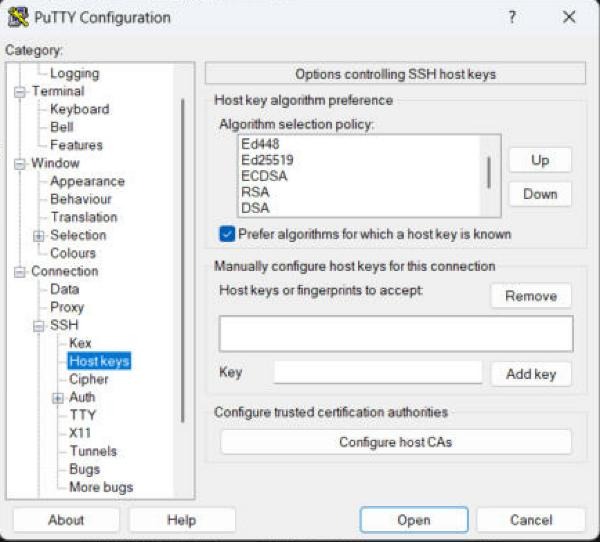Click the question mark help button in title bar
Screen dimensions: 600x542
[512, 17]
